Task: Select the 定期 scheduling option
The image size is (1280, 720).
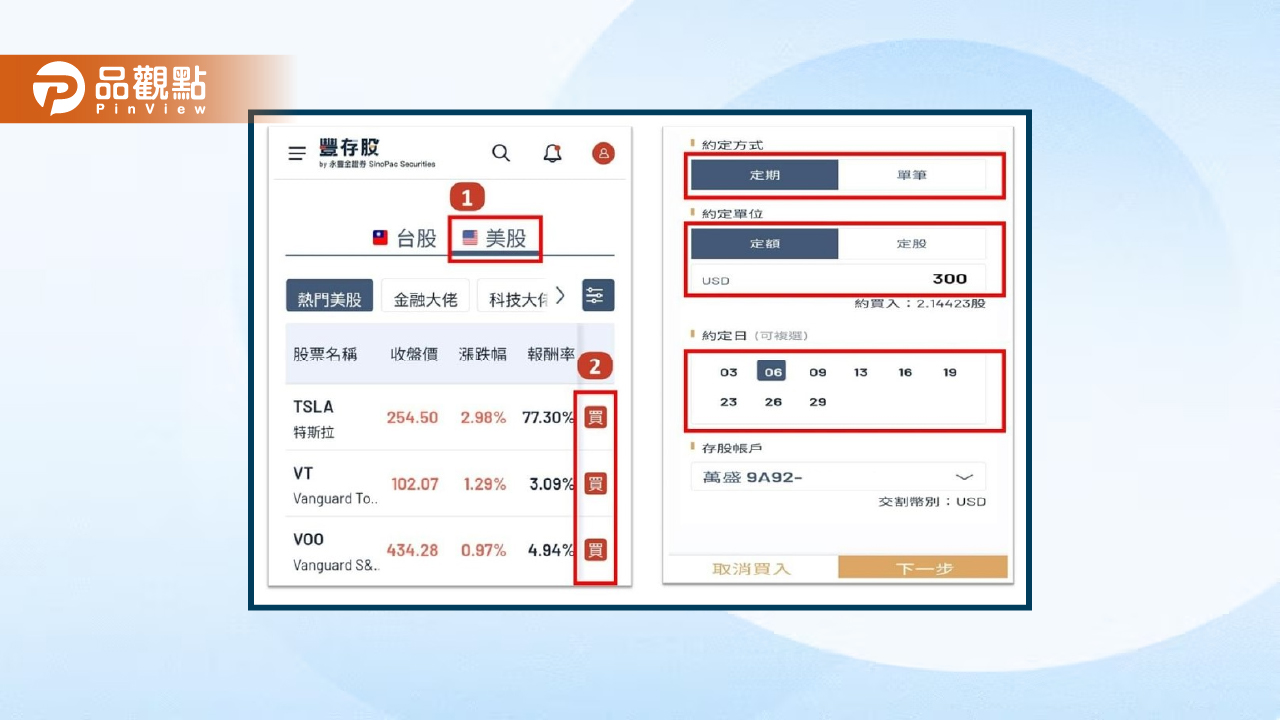Action: (765, 175)
